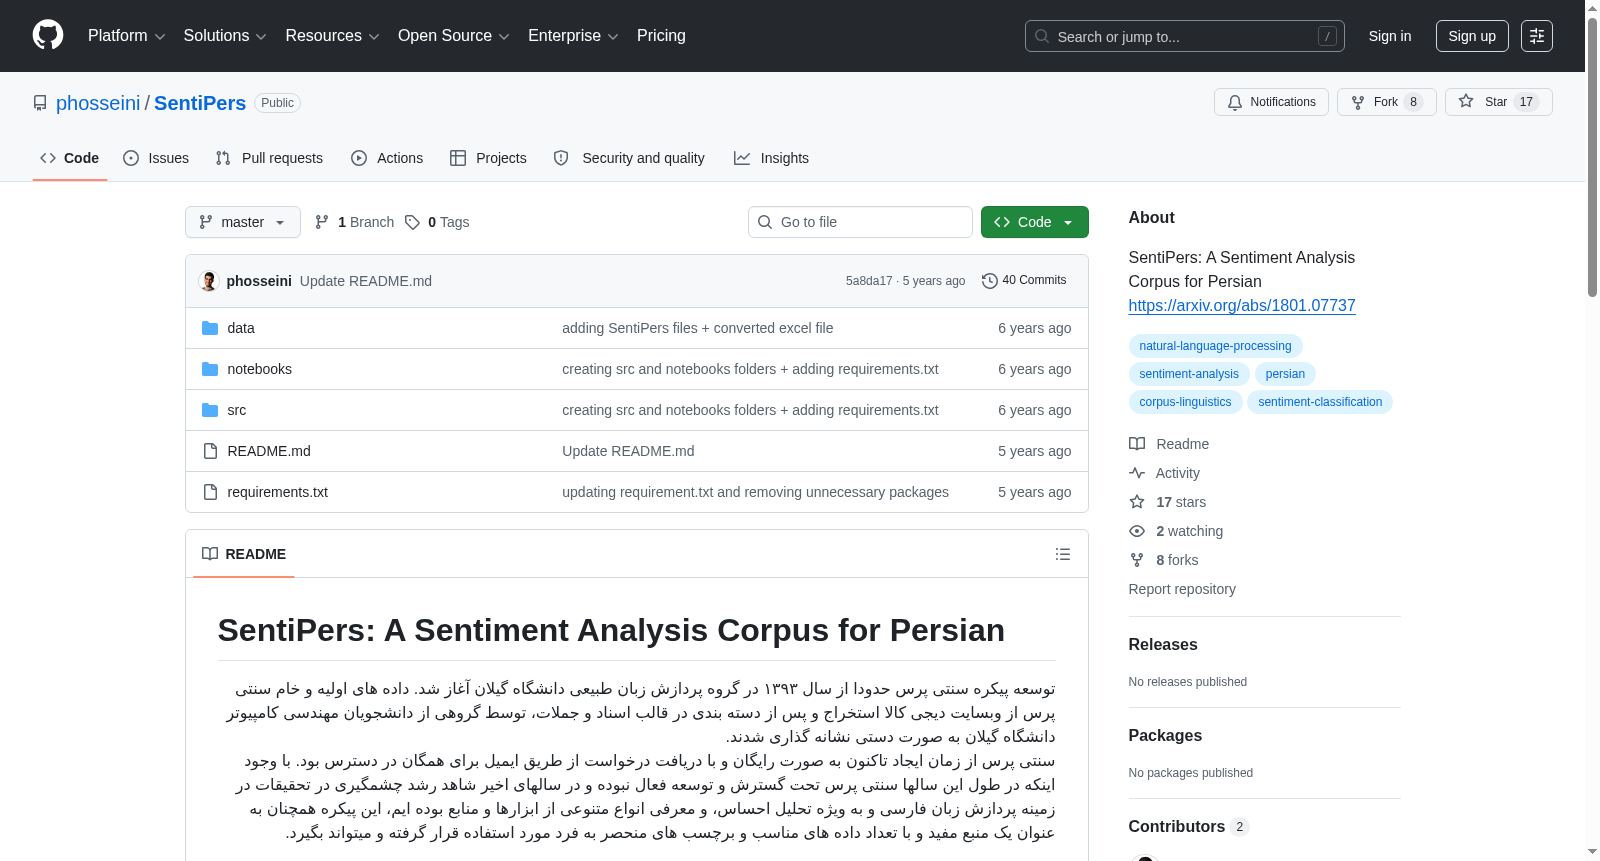Click the sentiment-classification topic tag

(1320, 402)
